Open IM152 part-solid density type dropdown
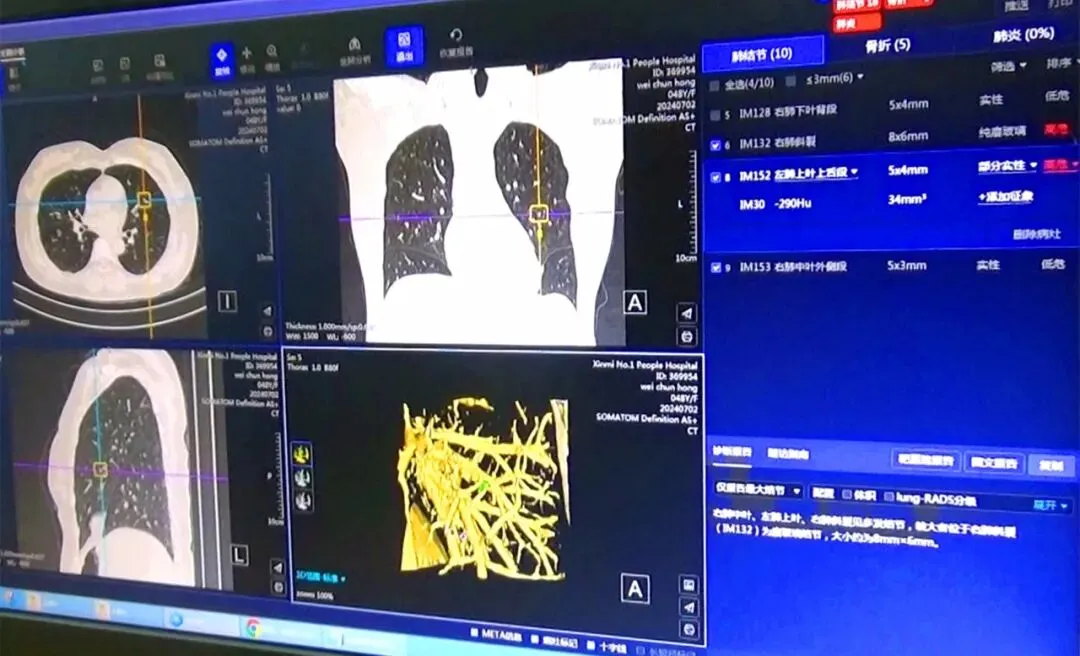Screen dimensions: 1080x656 point(1007,166)
